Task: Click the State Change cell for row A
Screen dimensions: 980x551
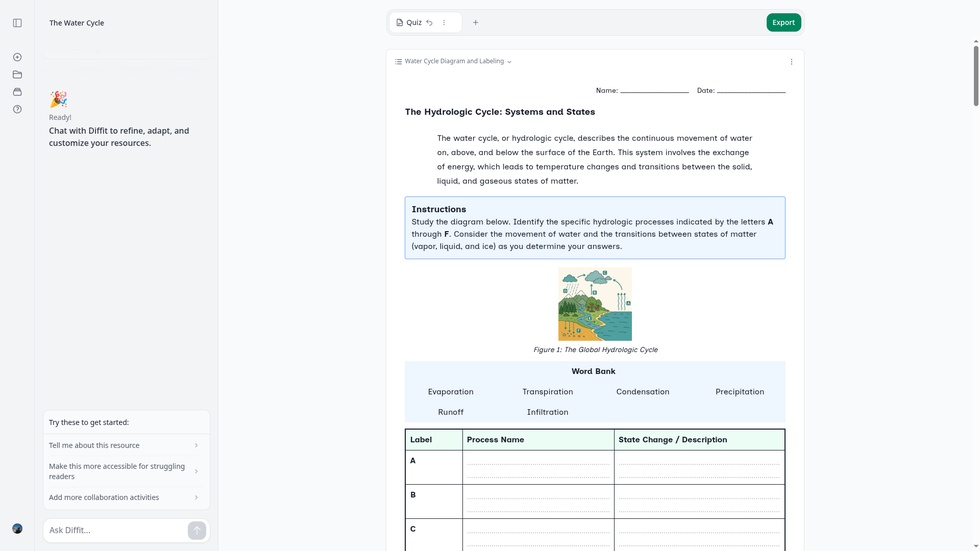Action: 699,467
